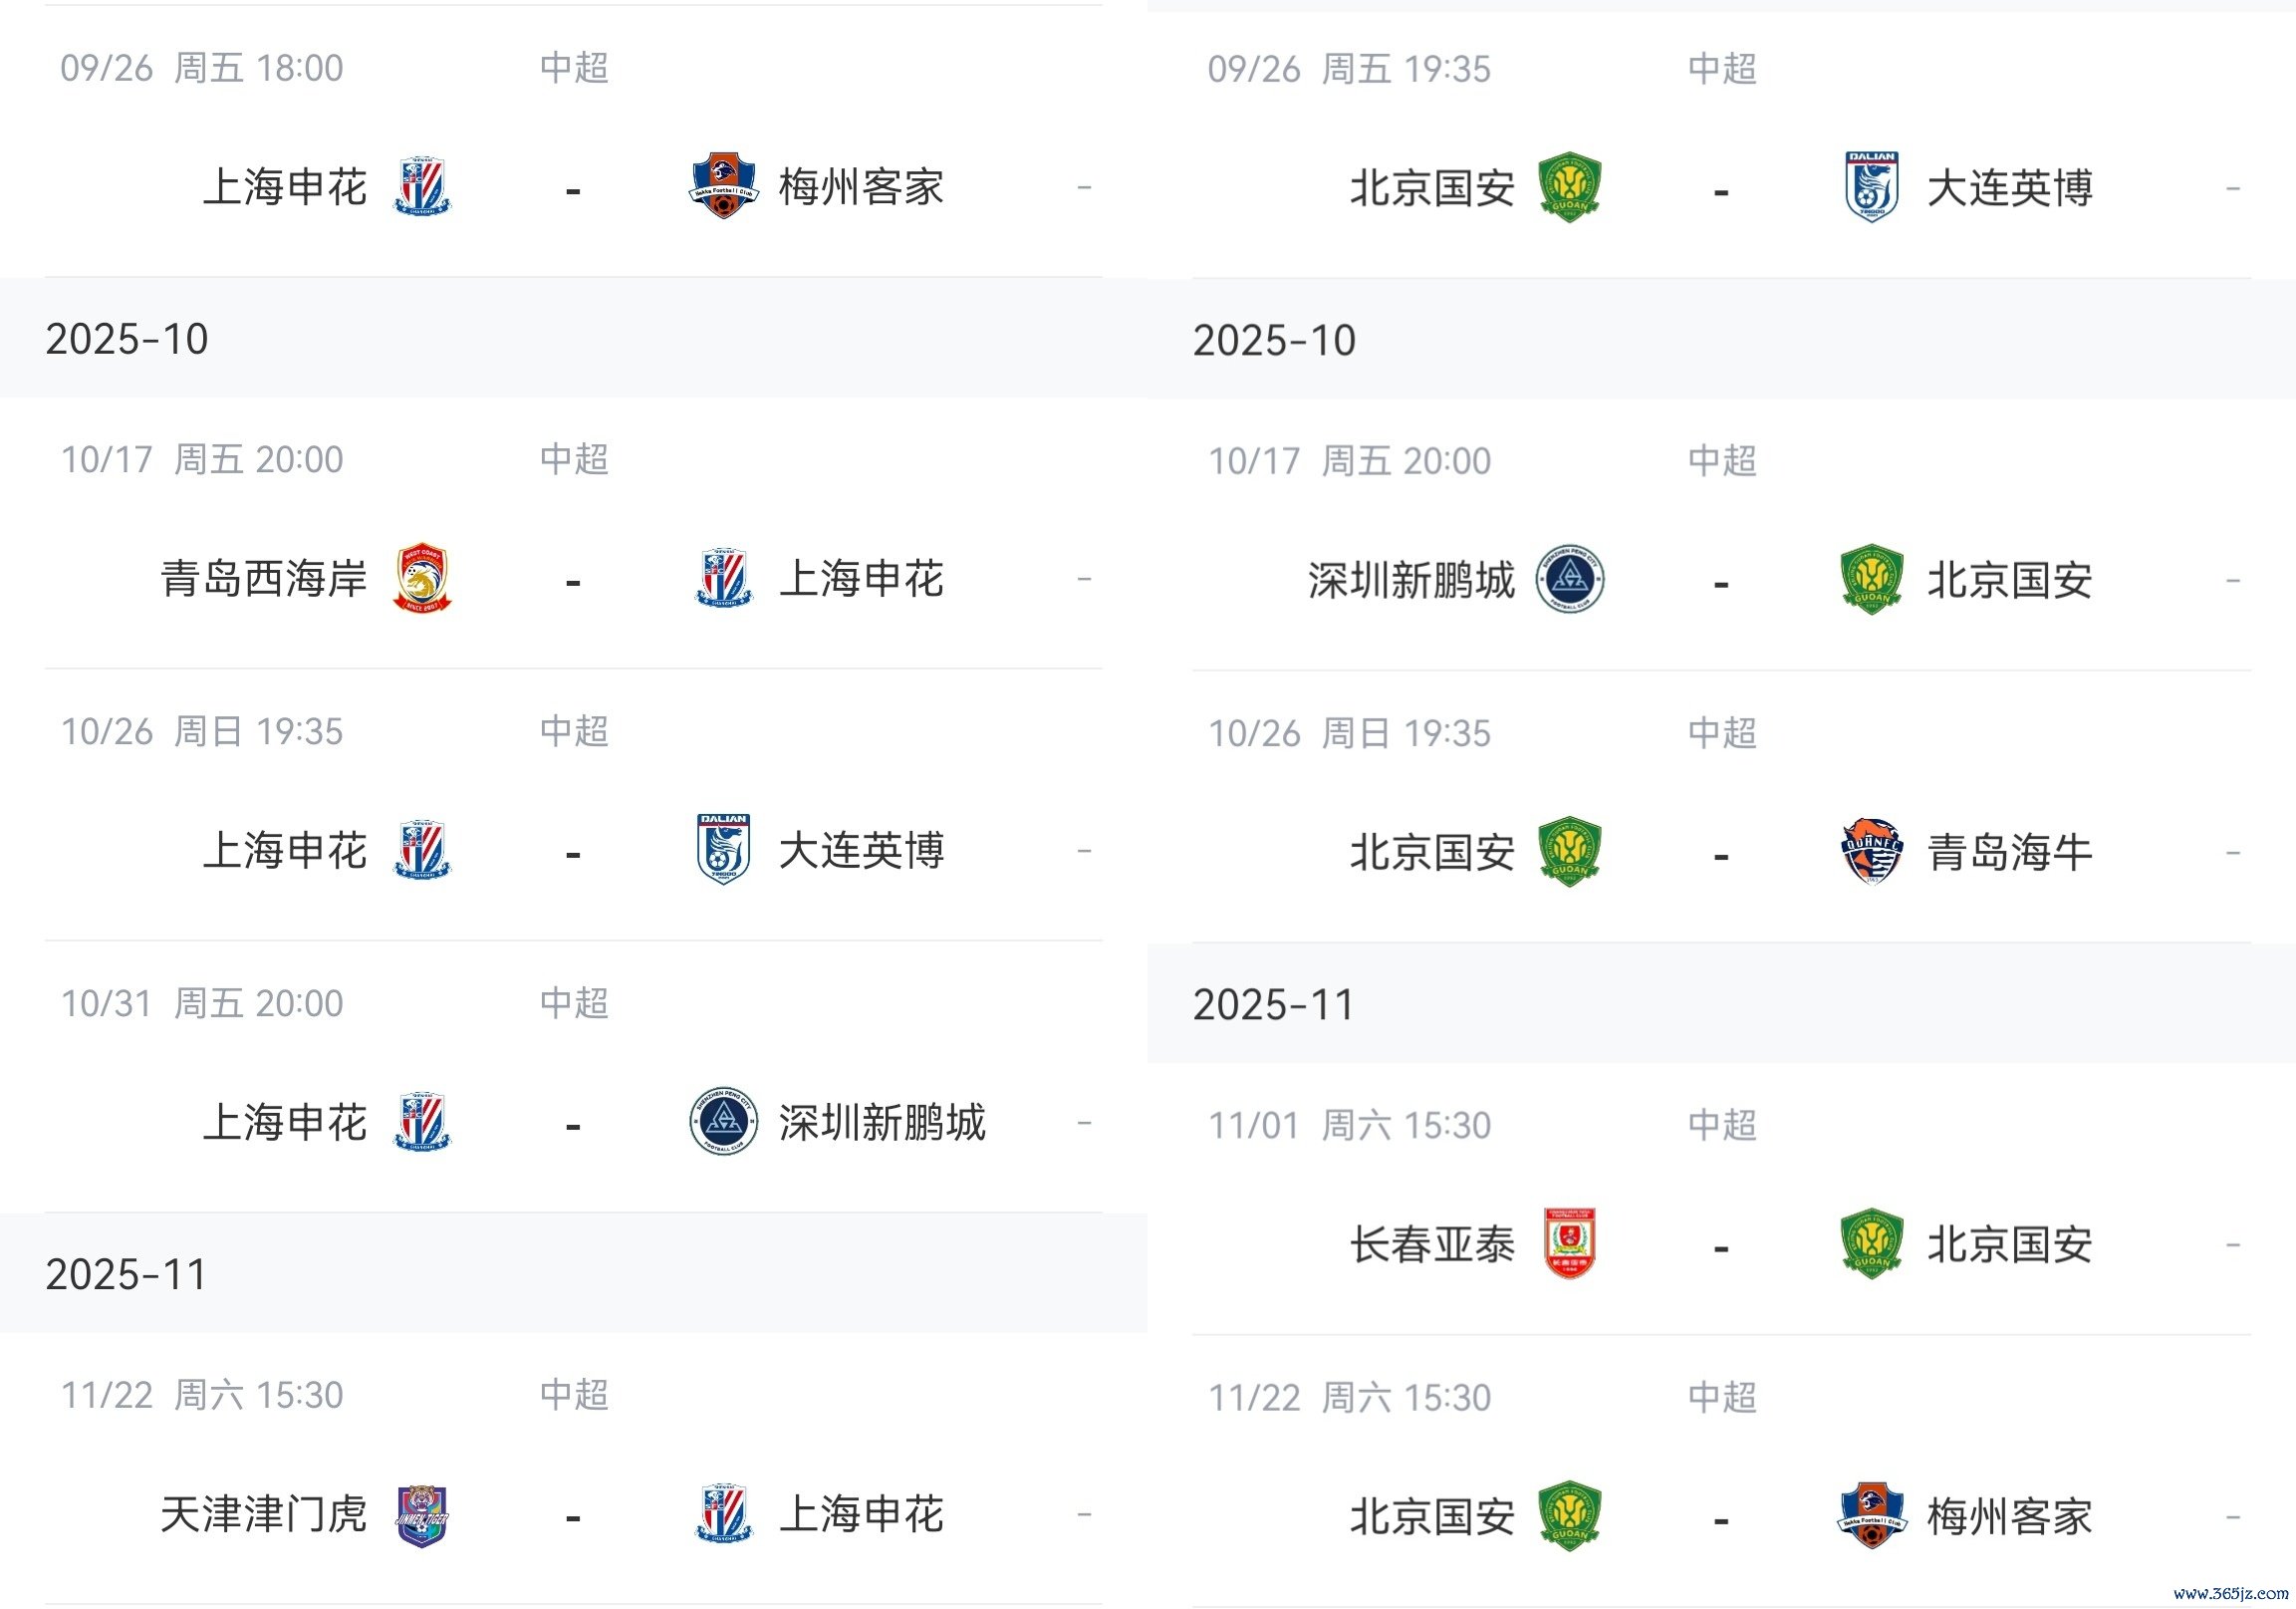Click the 北京国安 crest in the 11/01 match
Image resolution: width=2296 pixels, height=1609 pixels.
(x=1871, y=1244)
